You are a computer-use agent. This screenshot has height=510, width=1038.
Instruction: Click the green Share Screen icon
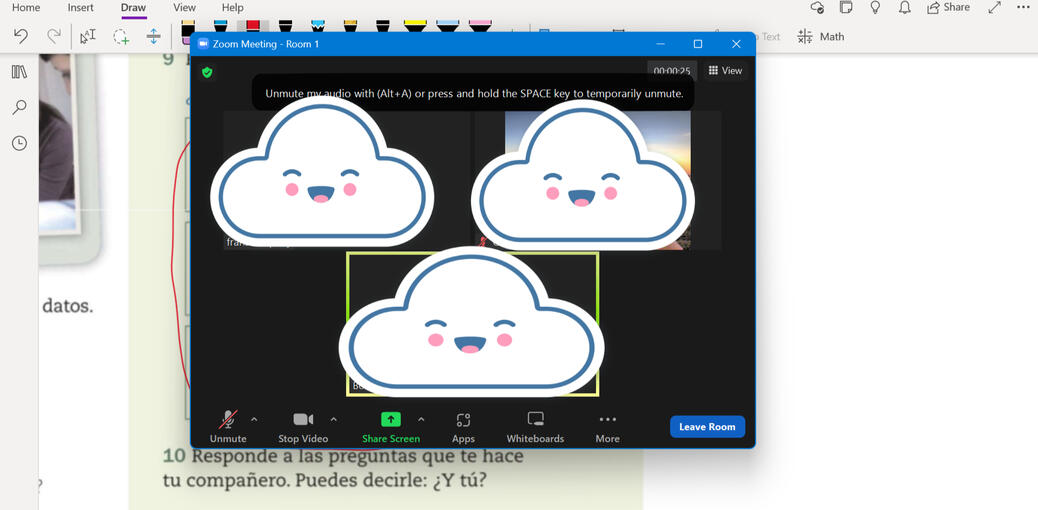pyautogui.click(x=391, y=420)
